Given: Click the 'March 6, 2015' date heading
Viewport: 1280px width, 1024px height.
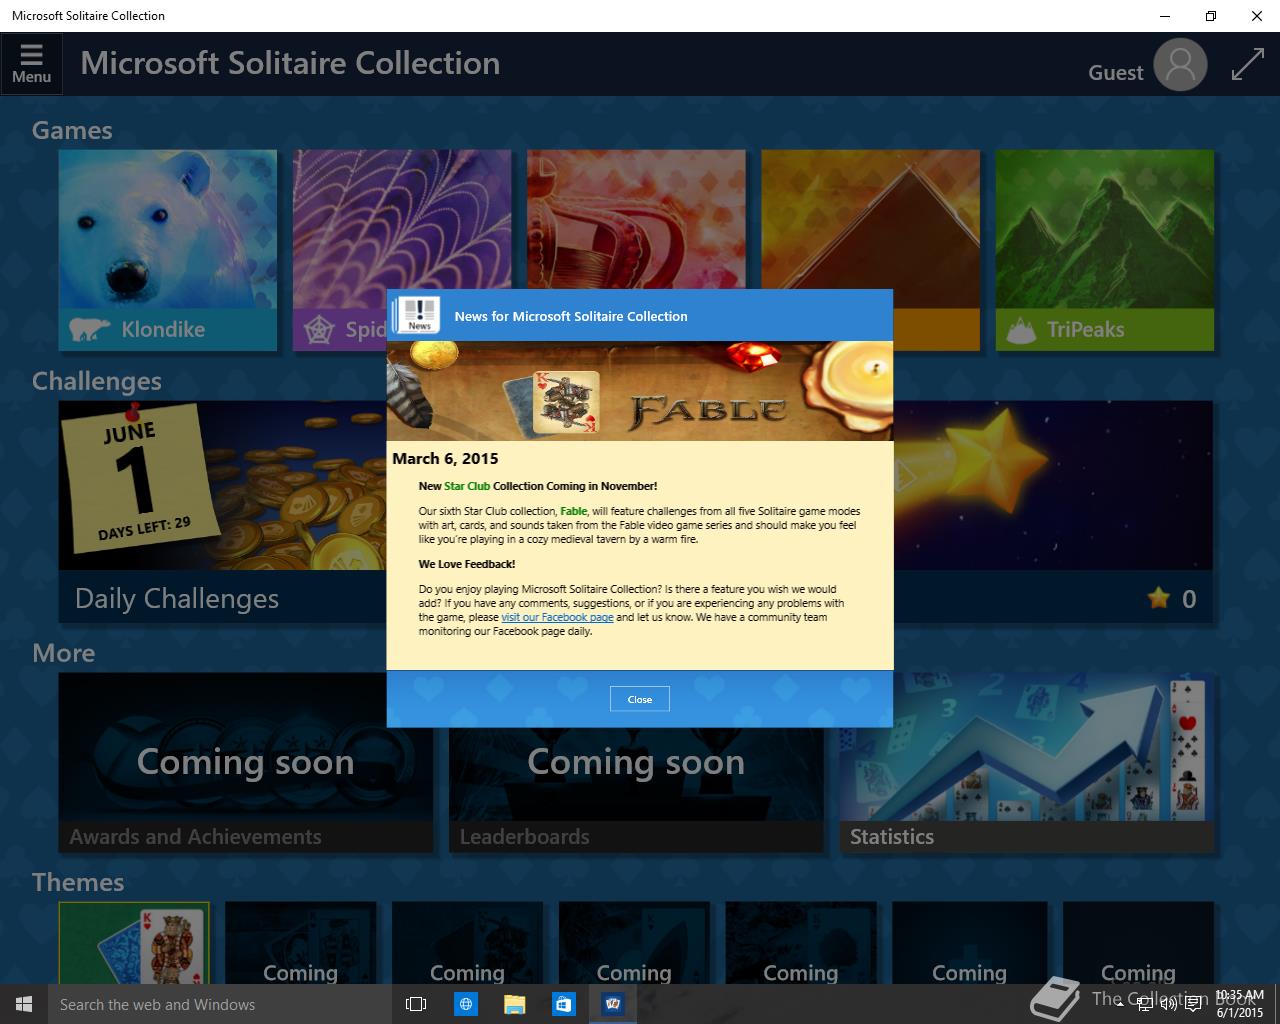Looking at the screenshot, I should (x=445, y=458).
